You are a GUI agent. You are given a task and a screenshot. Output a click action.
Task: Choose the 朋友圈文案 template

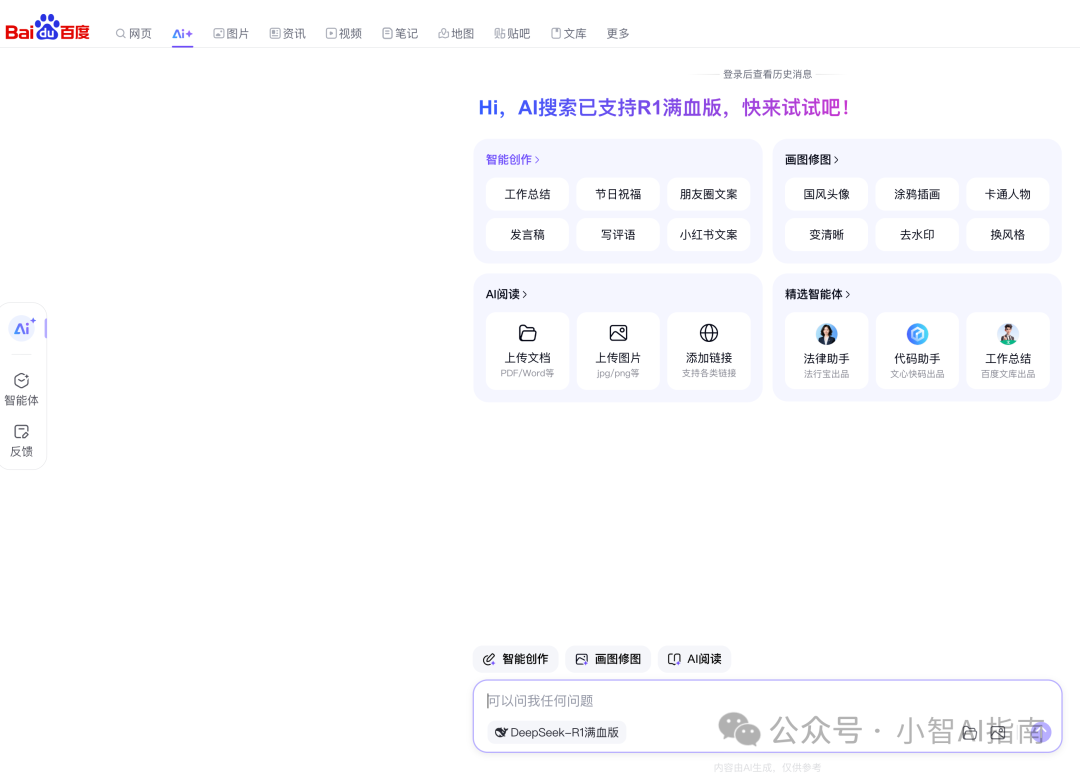[709, 194]
